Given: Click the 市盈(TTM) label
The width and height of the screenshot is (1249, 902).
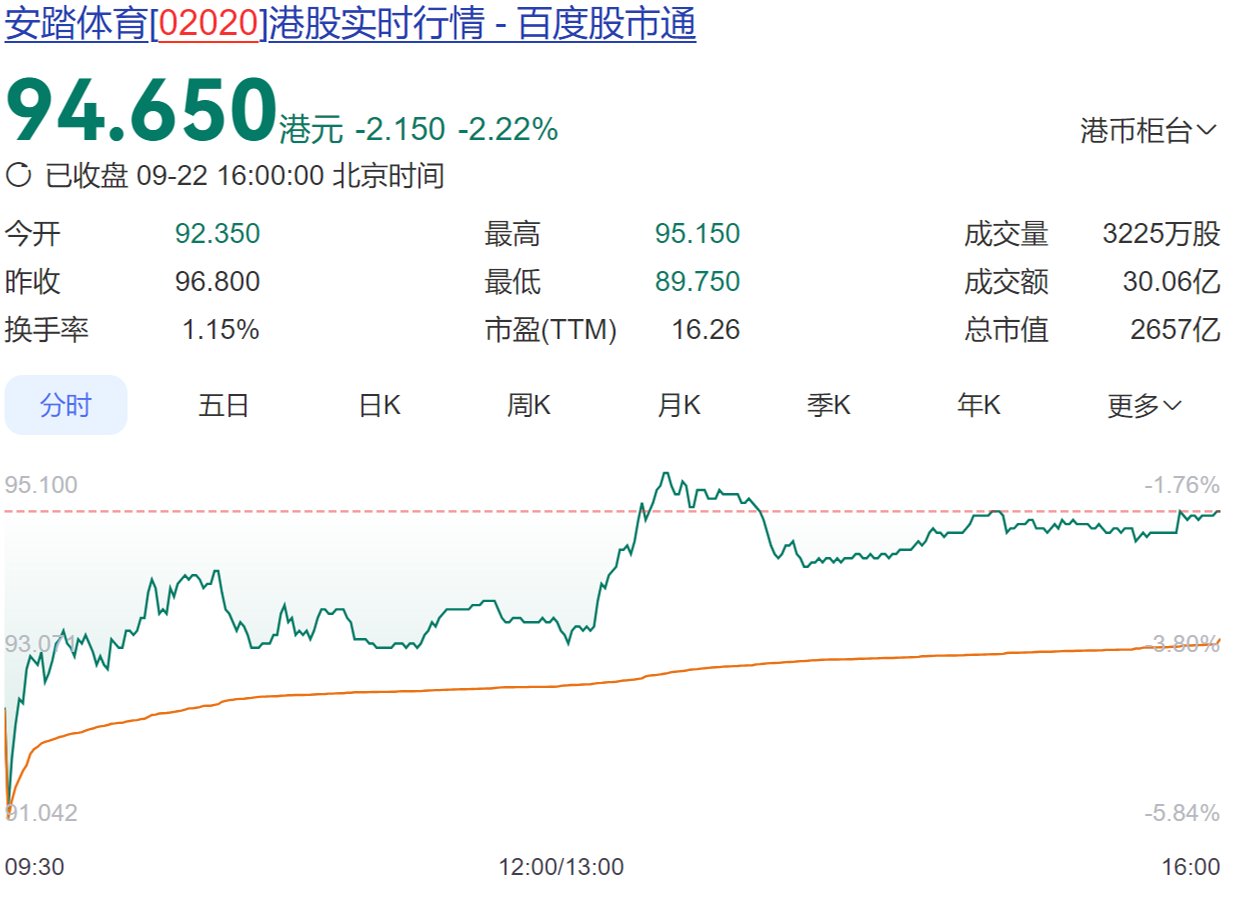Looking at the screenshot, I should tap(550, 330).
